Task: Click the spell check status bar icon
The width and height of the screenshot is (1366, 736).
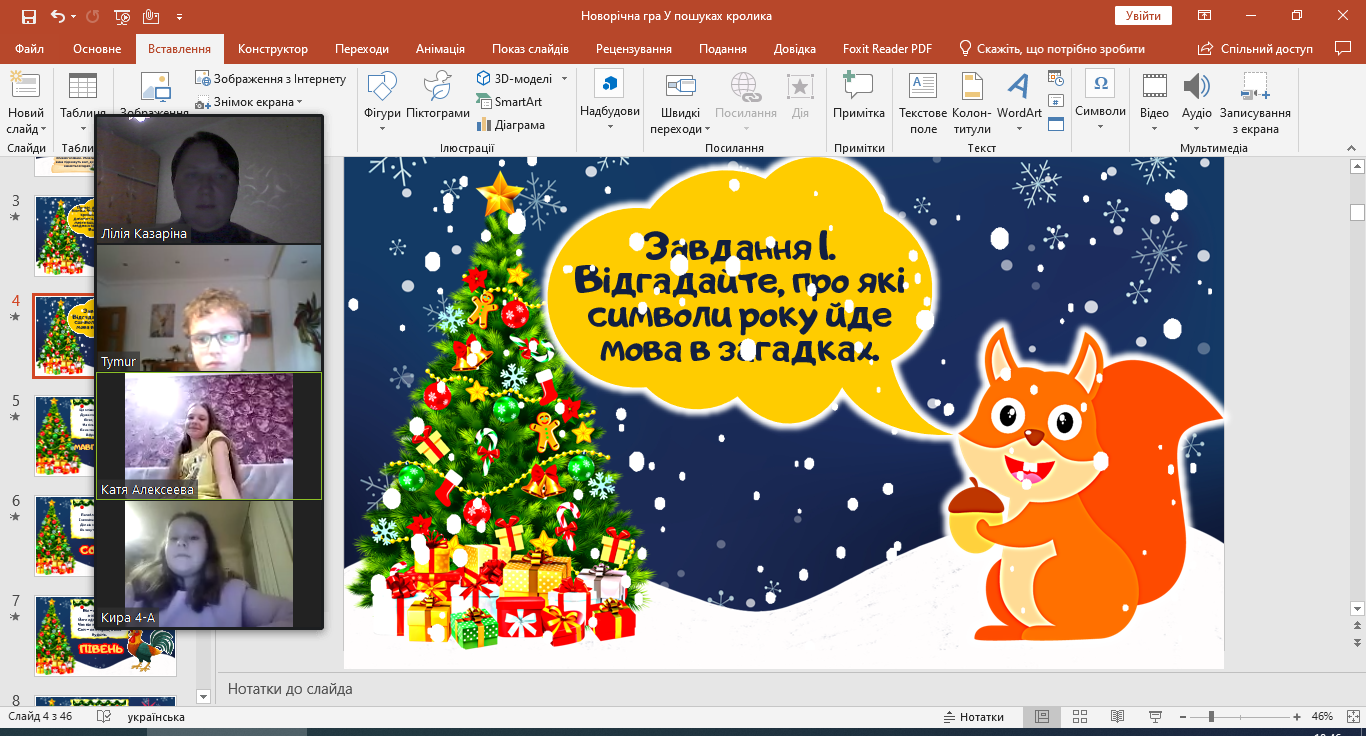Action: (x=103, y=717)
